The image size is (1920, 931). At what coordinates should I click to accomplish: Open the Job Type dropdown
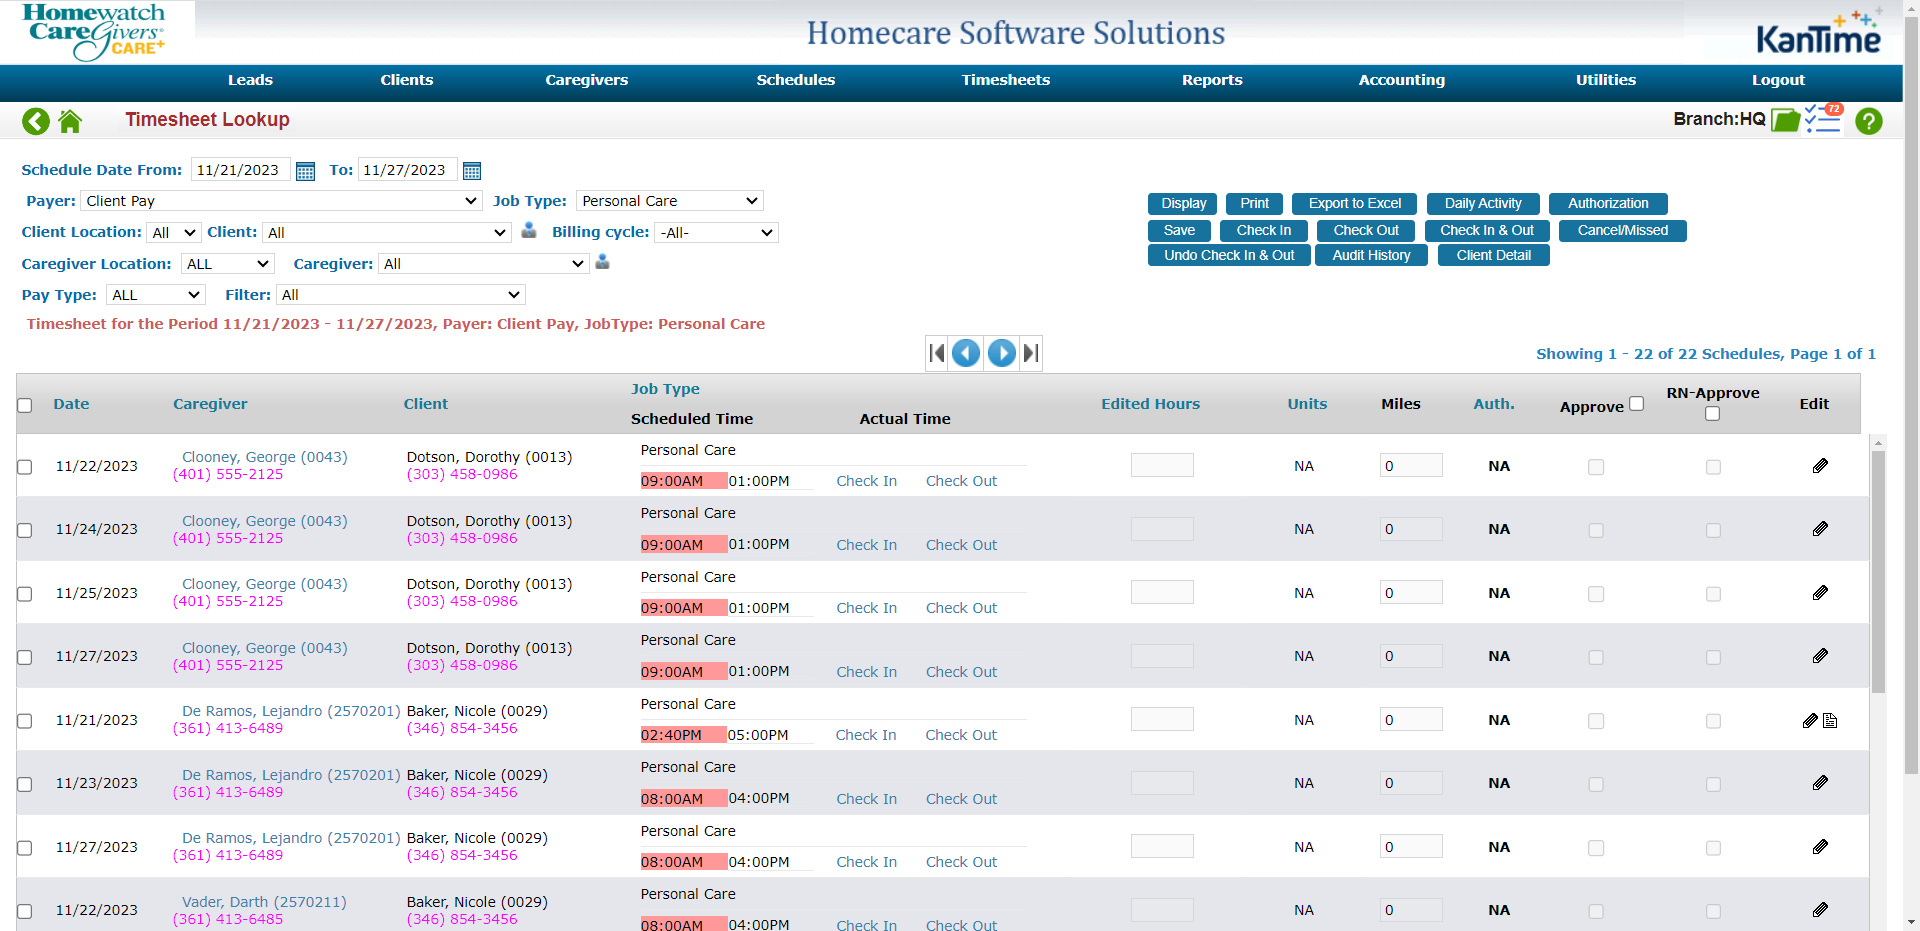point(669,201)
